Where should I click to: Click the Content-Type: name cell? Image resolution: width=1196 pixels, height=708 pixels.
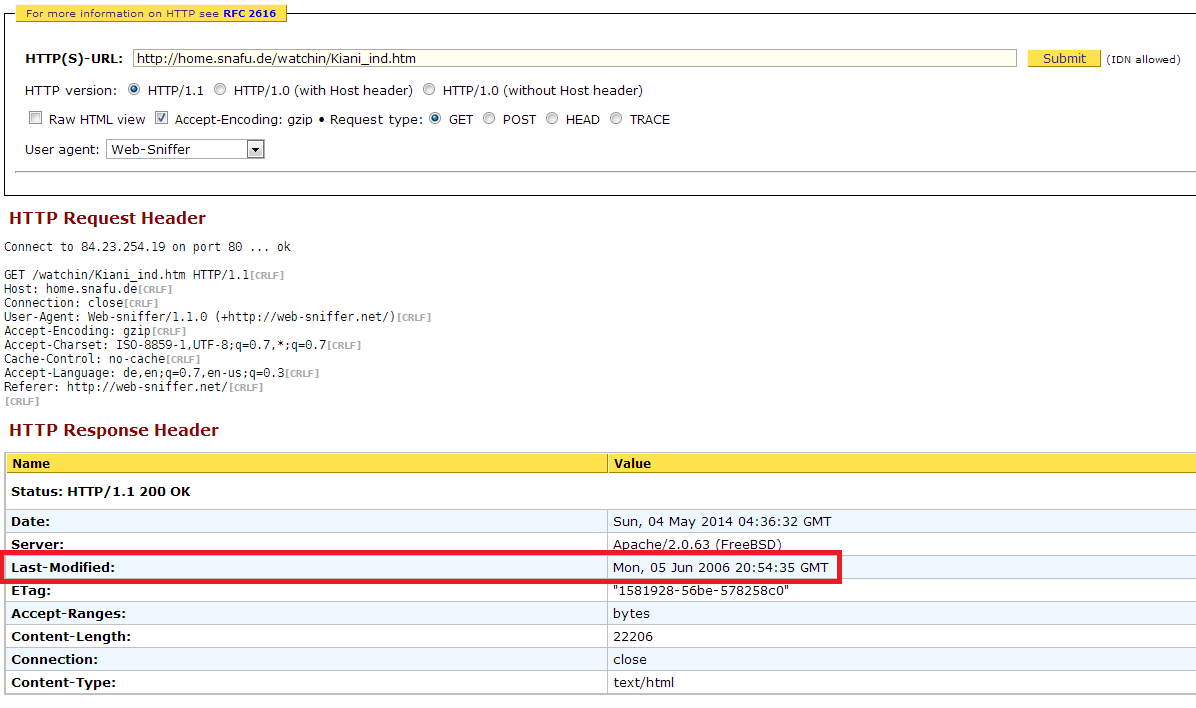pos(307,682)
